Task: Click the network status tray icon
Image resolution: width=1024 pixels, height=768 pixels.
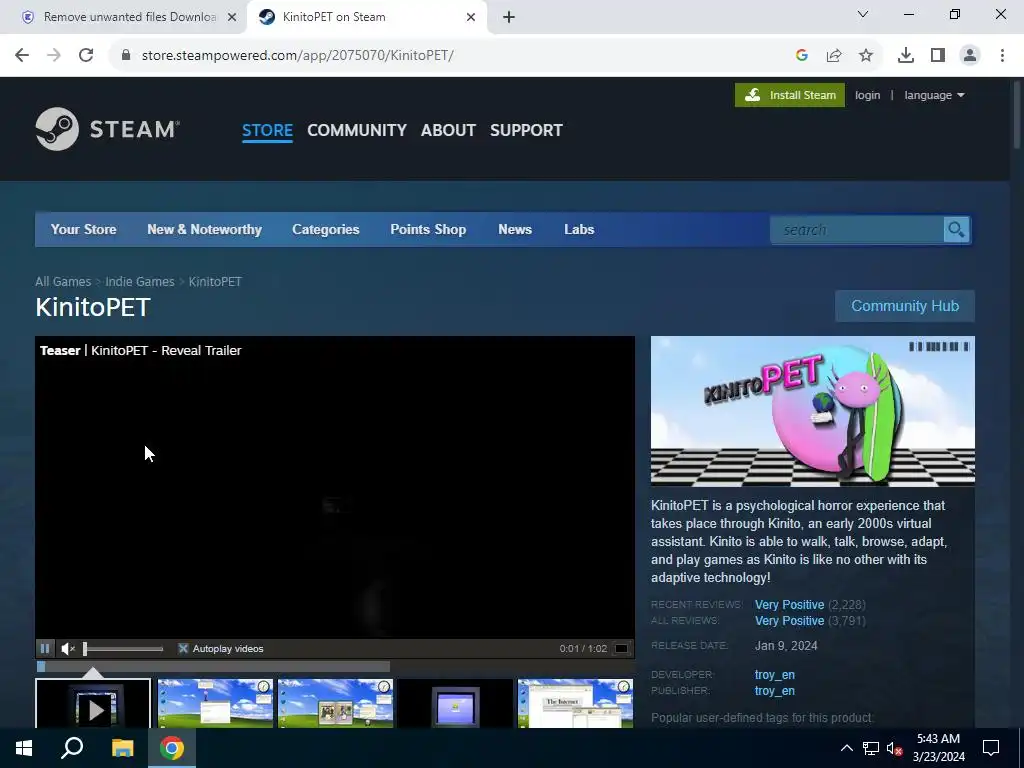Action: click(x=871, y=748)
